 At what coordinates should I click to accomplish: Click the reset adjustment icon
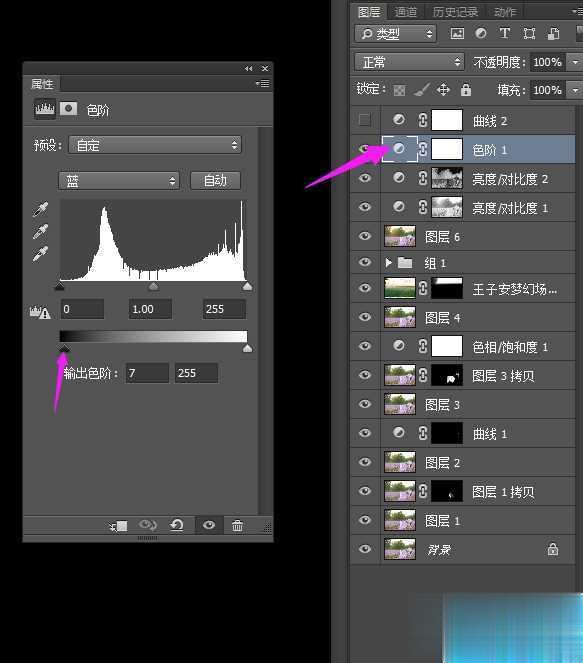pos(177,526)
